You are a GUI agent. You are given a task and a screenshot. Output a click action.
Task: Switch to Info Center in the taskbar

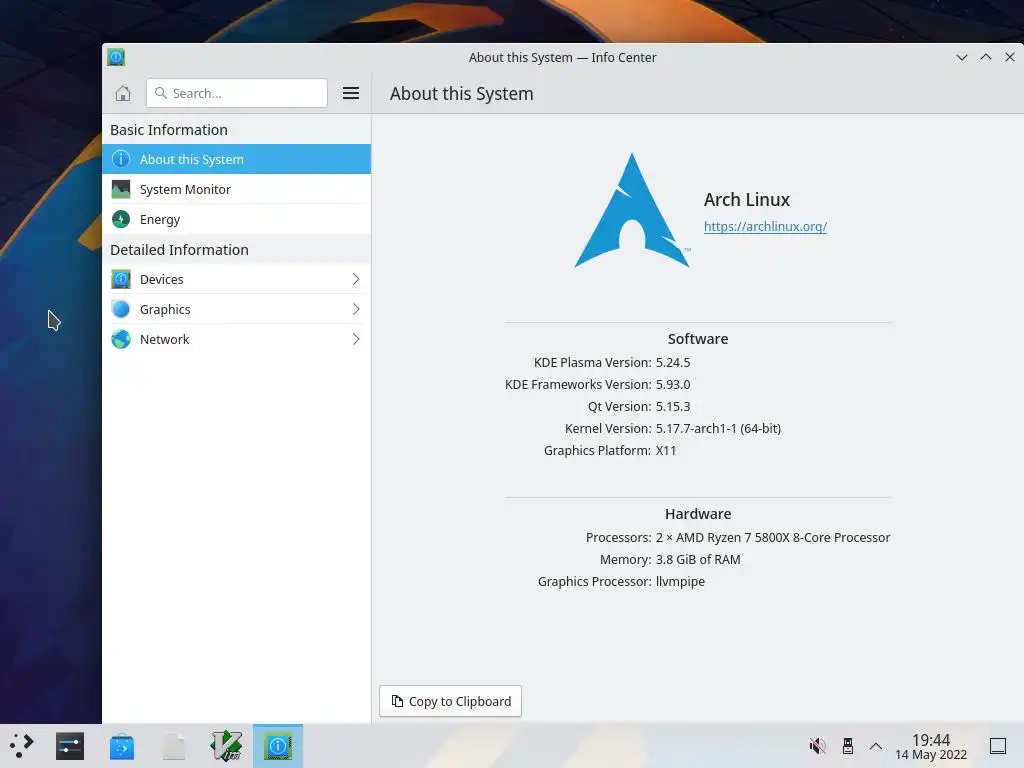click(278, 746)
